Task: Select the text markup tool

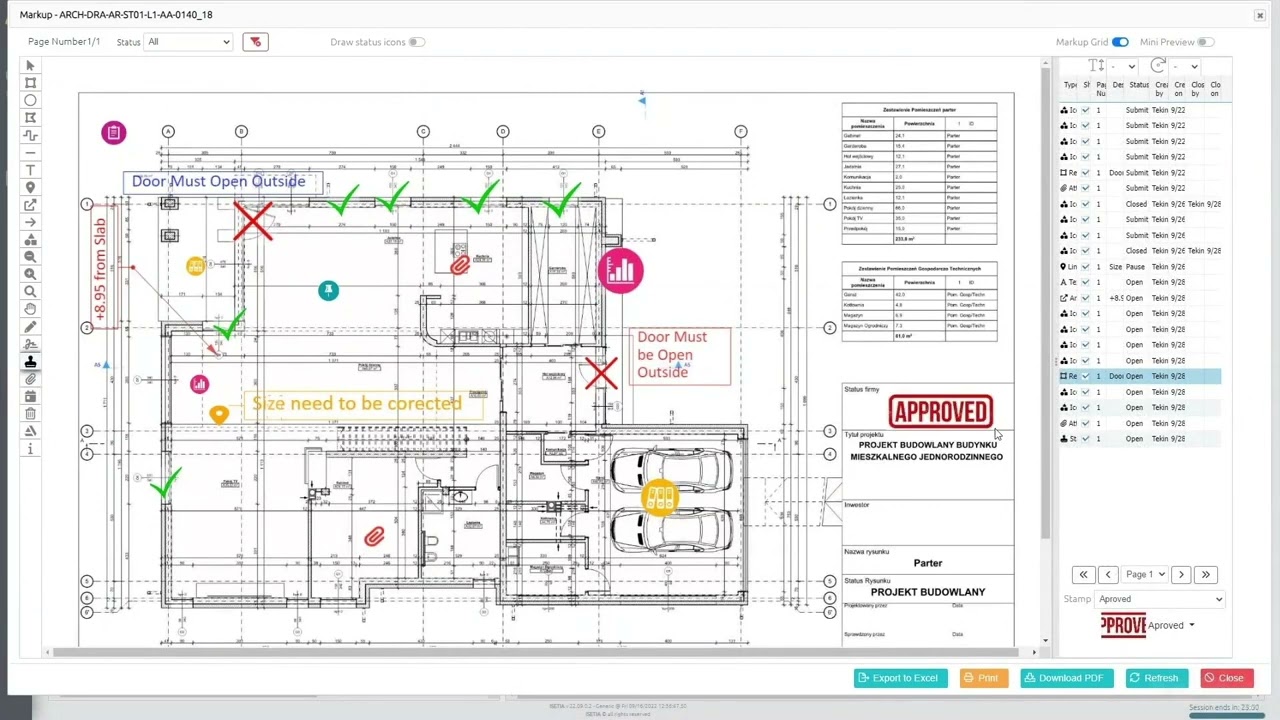Action: (30, 170)
